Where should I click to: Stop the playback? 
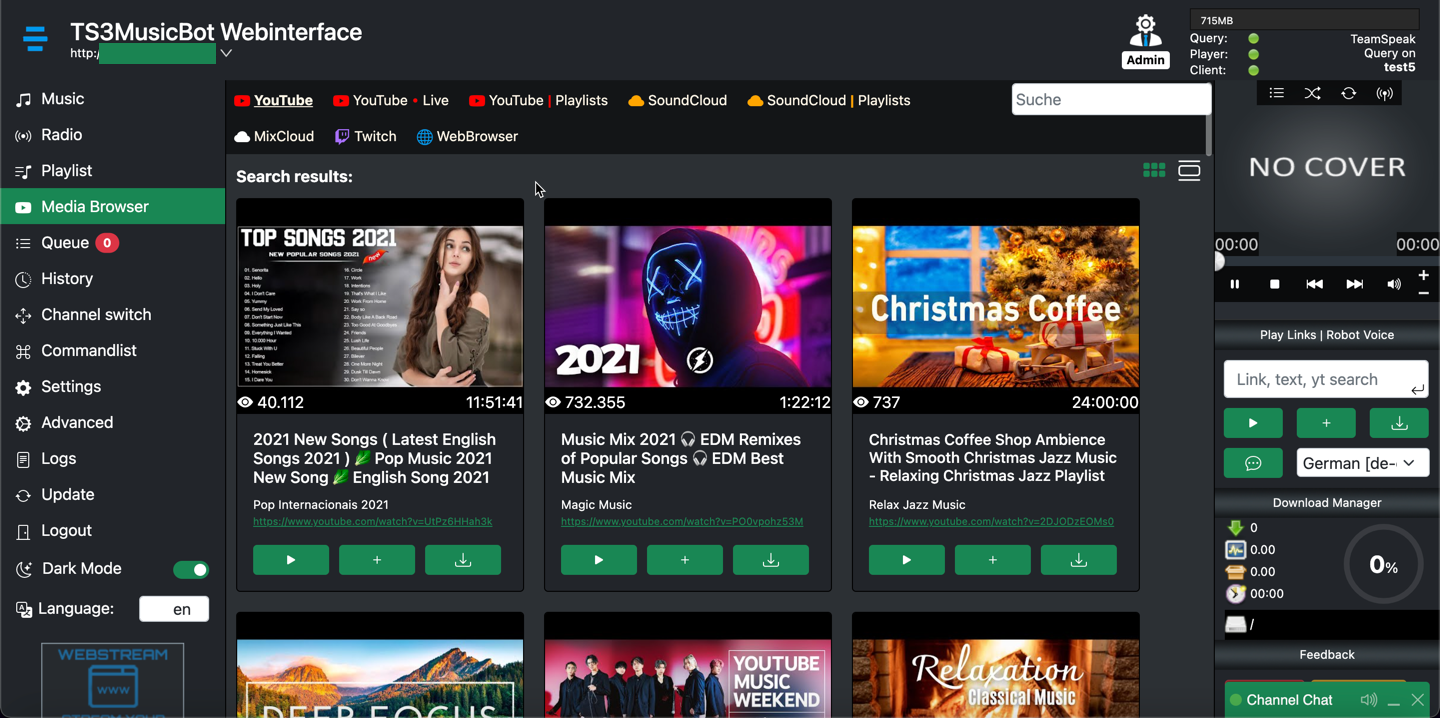click(1275, 284)
